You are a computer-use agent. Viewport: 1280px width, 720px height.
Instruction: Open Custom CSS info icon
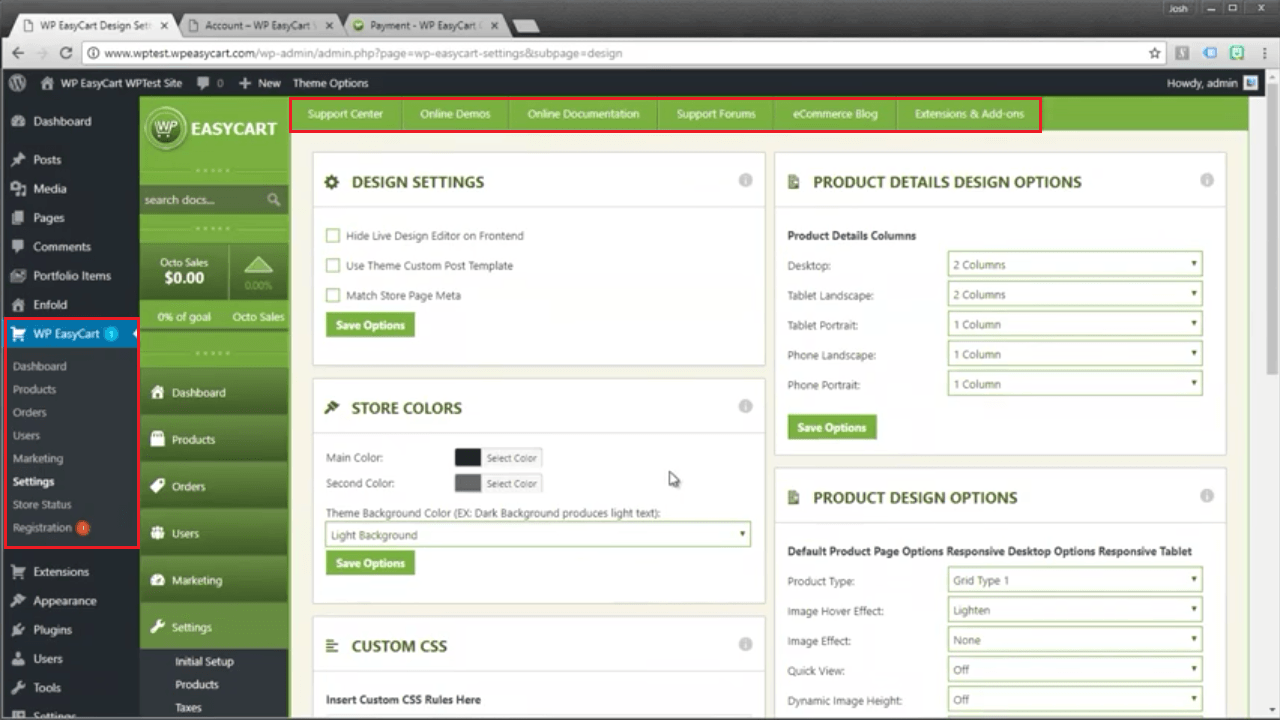click(x=745, y=644)
